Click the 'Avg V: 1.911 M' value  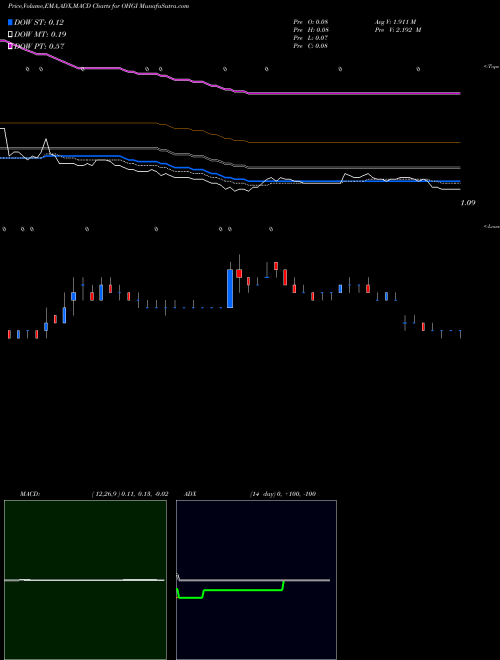click(395, 22)
